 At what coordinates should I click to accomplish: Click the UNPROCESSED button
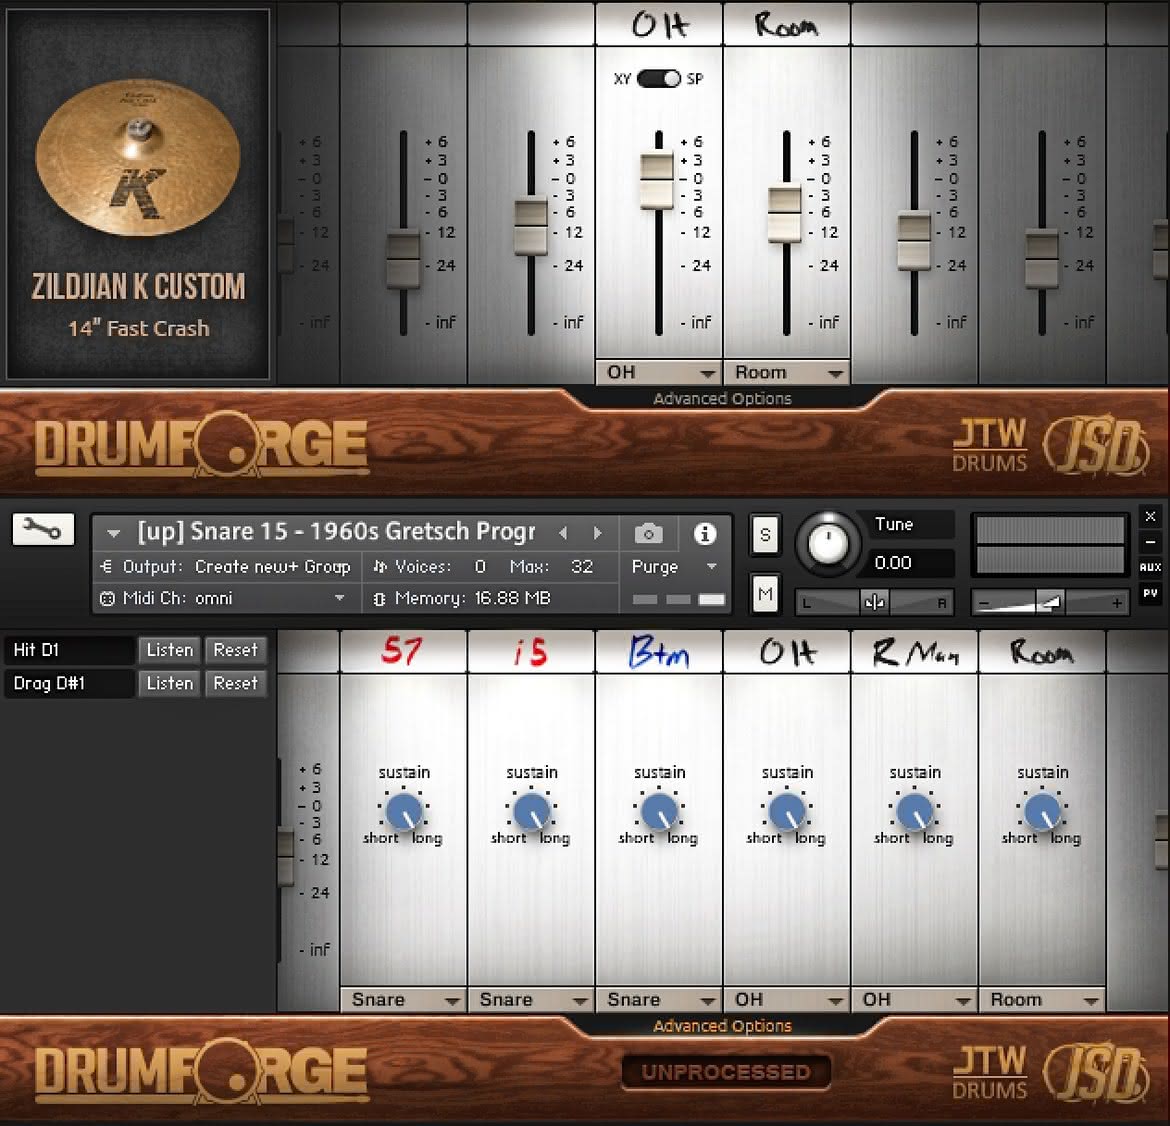pos(726,1072)
